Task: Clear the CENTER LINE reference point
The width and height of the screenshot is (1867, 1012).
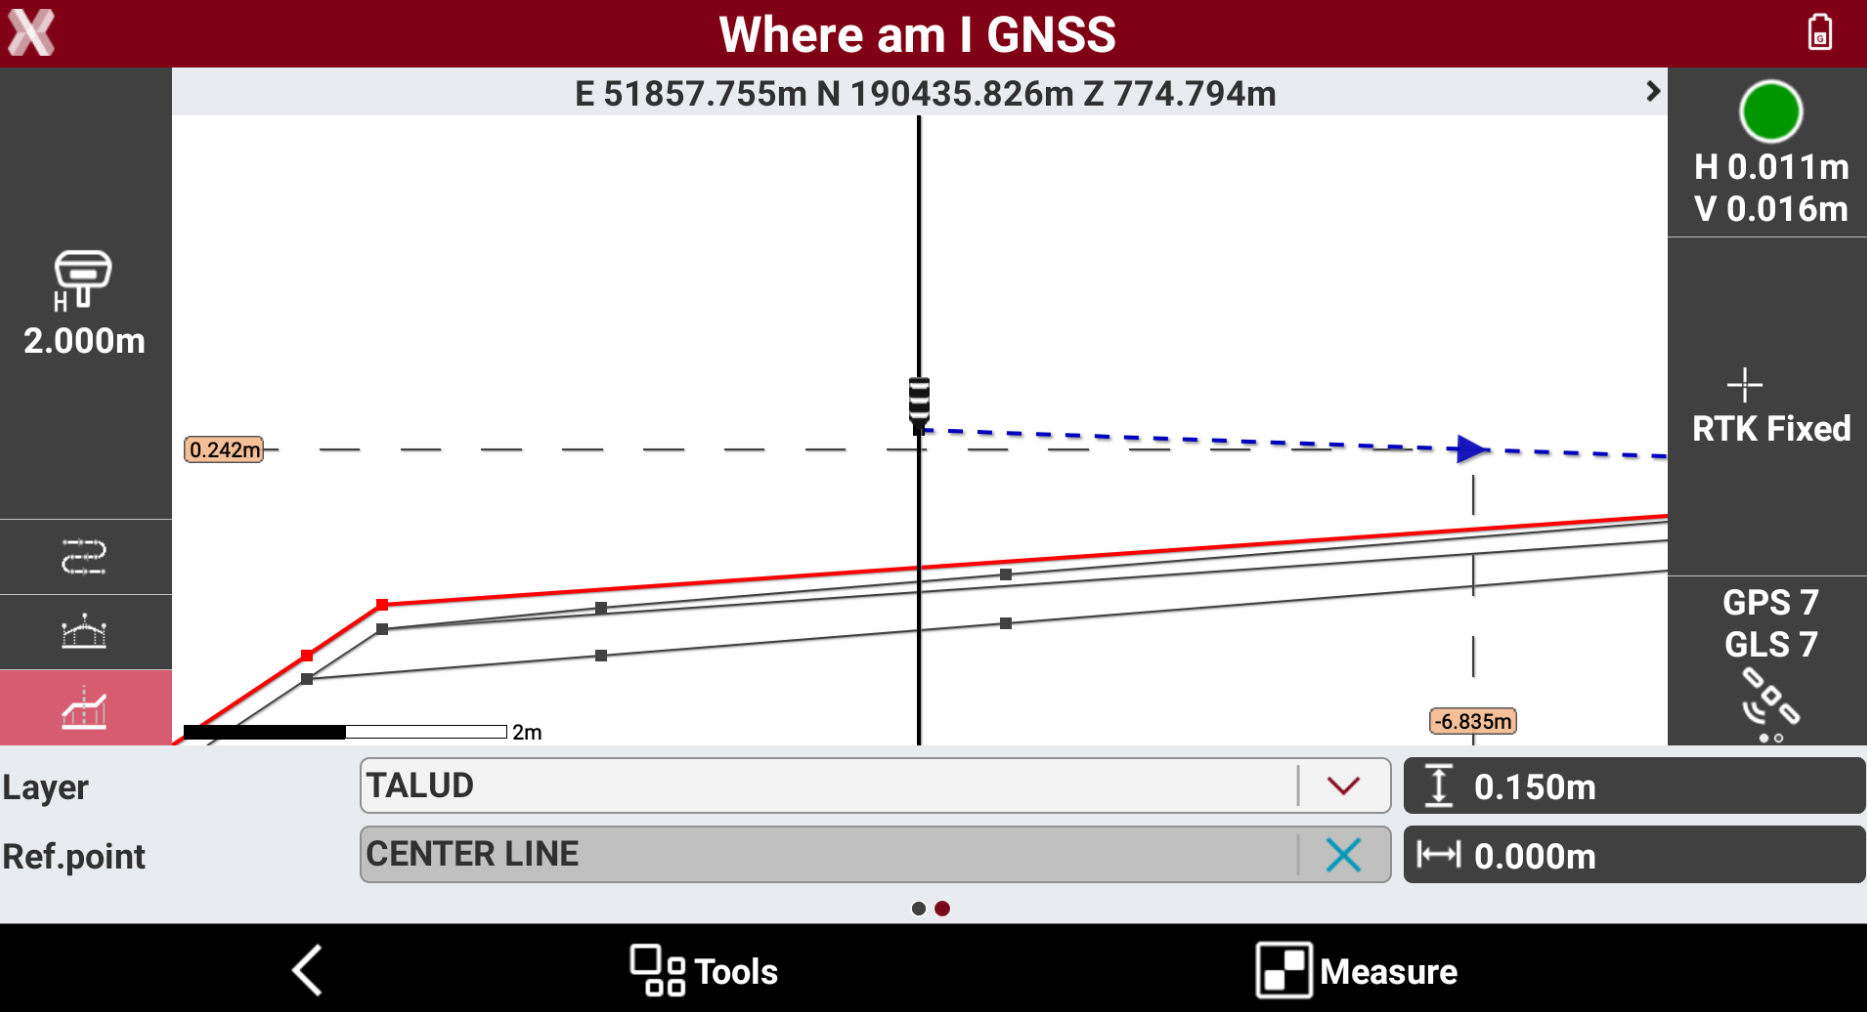Action: pos(1343,855)
